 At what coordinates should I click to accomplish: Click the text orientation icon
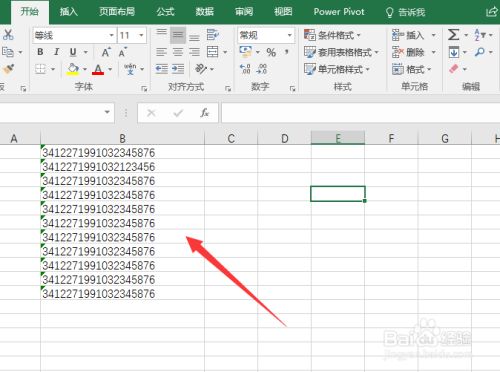[x=201, y=69]
